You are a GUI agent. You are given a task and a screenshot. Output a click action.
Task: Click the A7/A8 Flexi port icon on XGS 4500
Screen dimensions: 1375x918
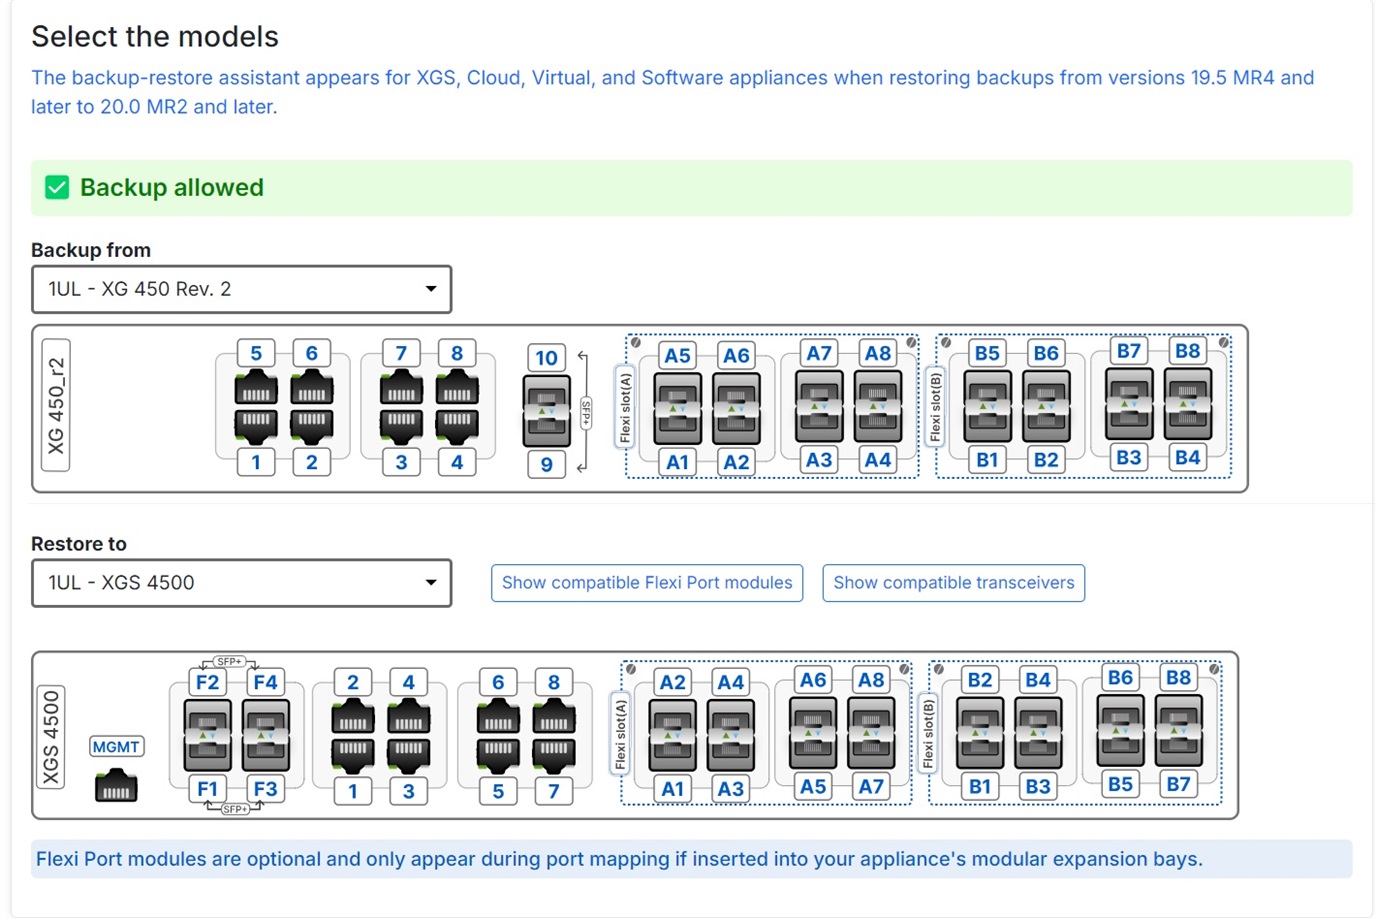(x=871, y=734)
